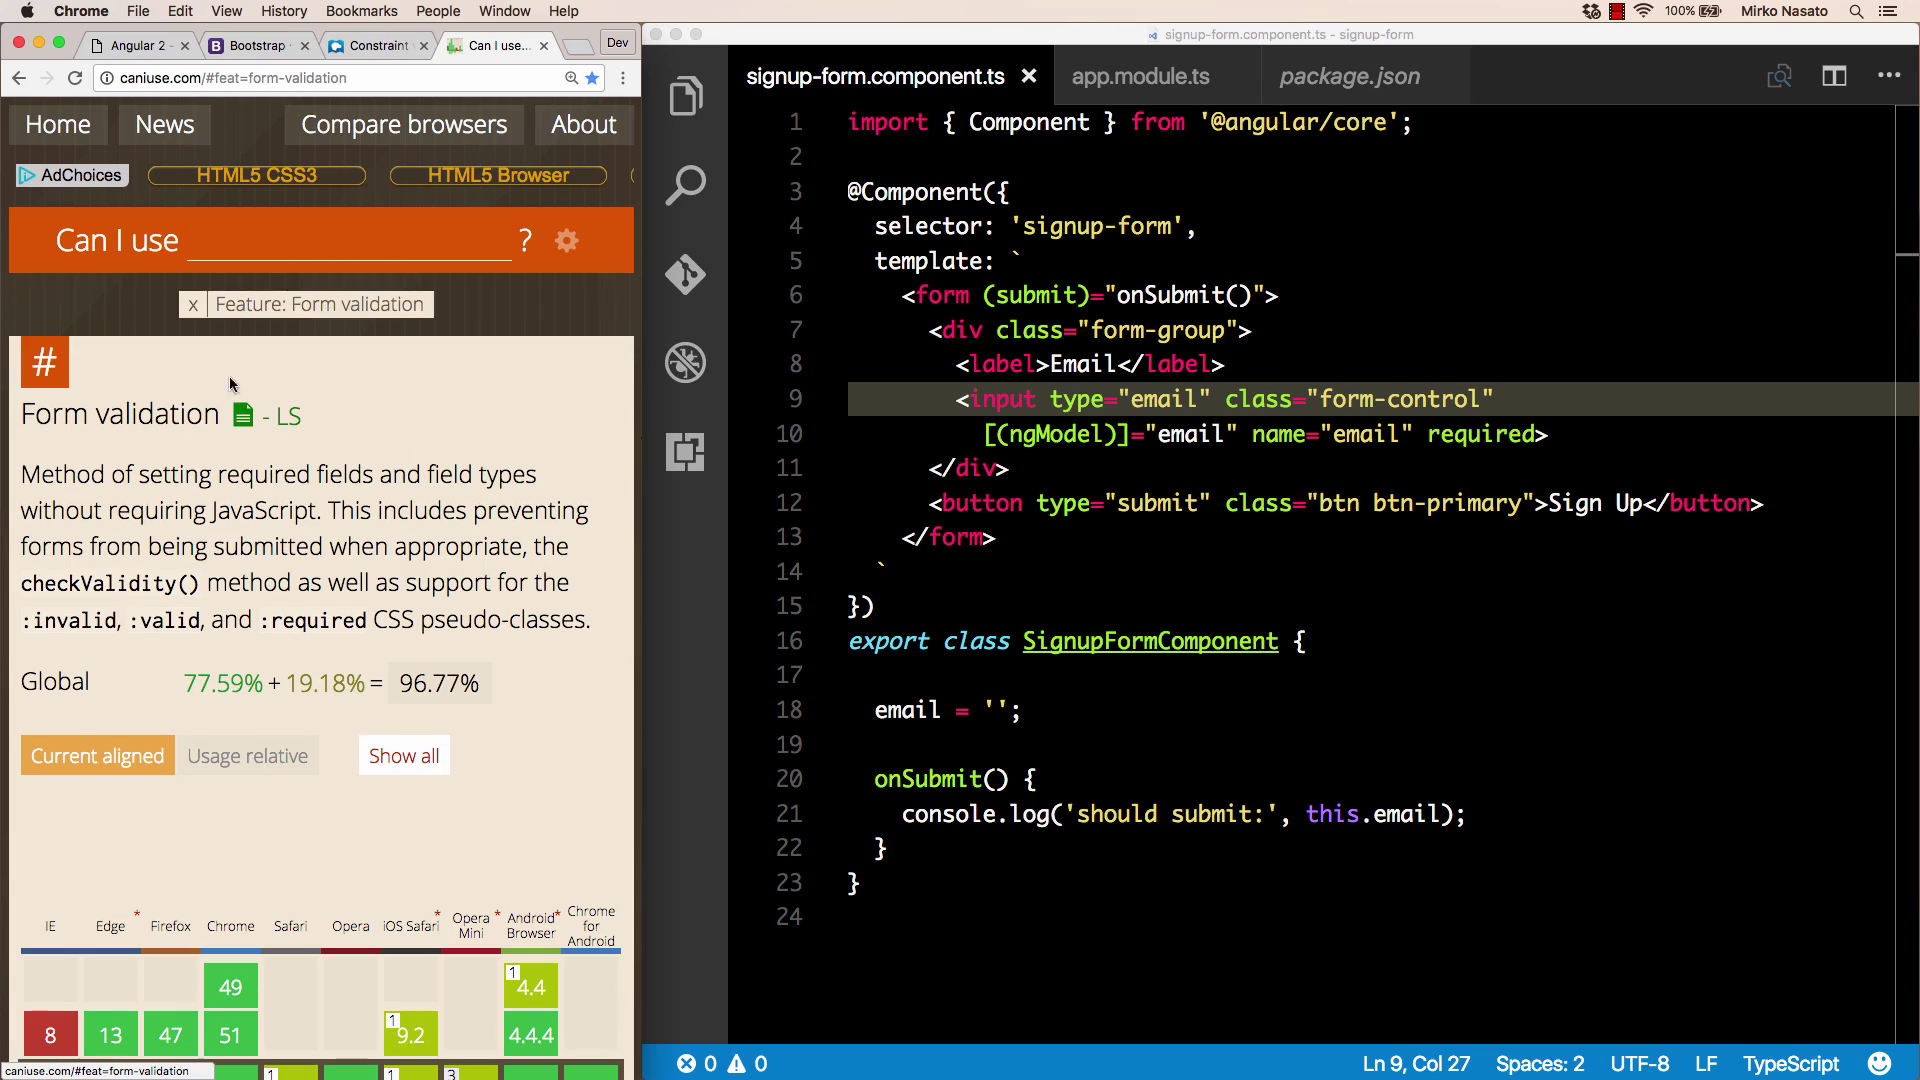Open Source Control git icon in VS Code

click(x=686, y=274)
